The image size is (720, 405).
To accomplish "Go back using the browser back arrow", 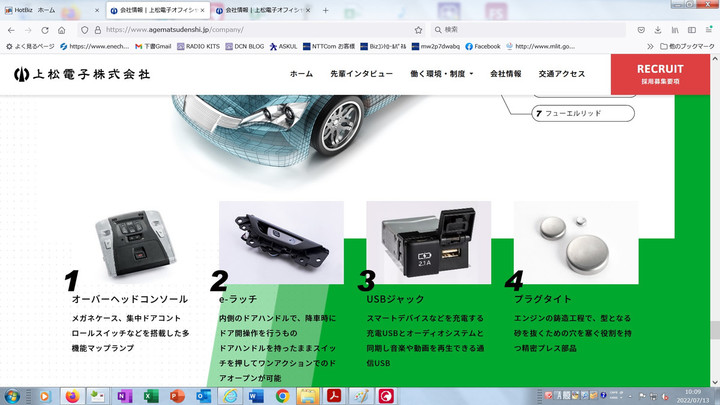I will pyautogui.click(x=11, y=30).
